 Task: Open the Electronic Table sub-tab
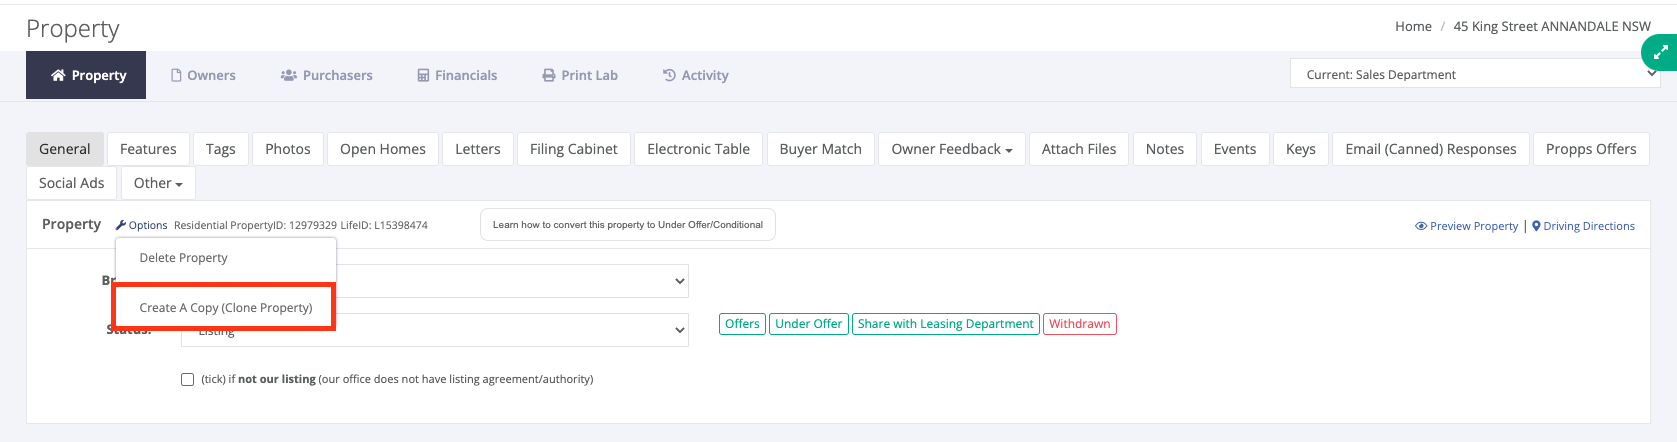pyautogui.click(x=698, y=149)
